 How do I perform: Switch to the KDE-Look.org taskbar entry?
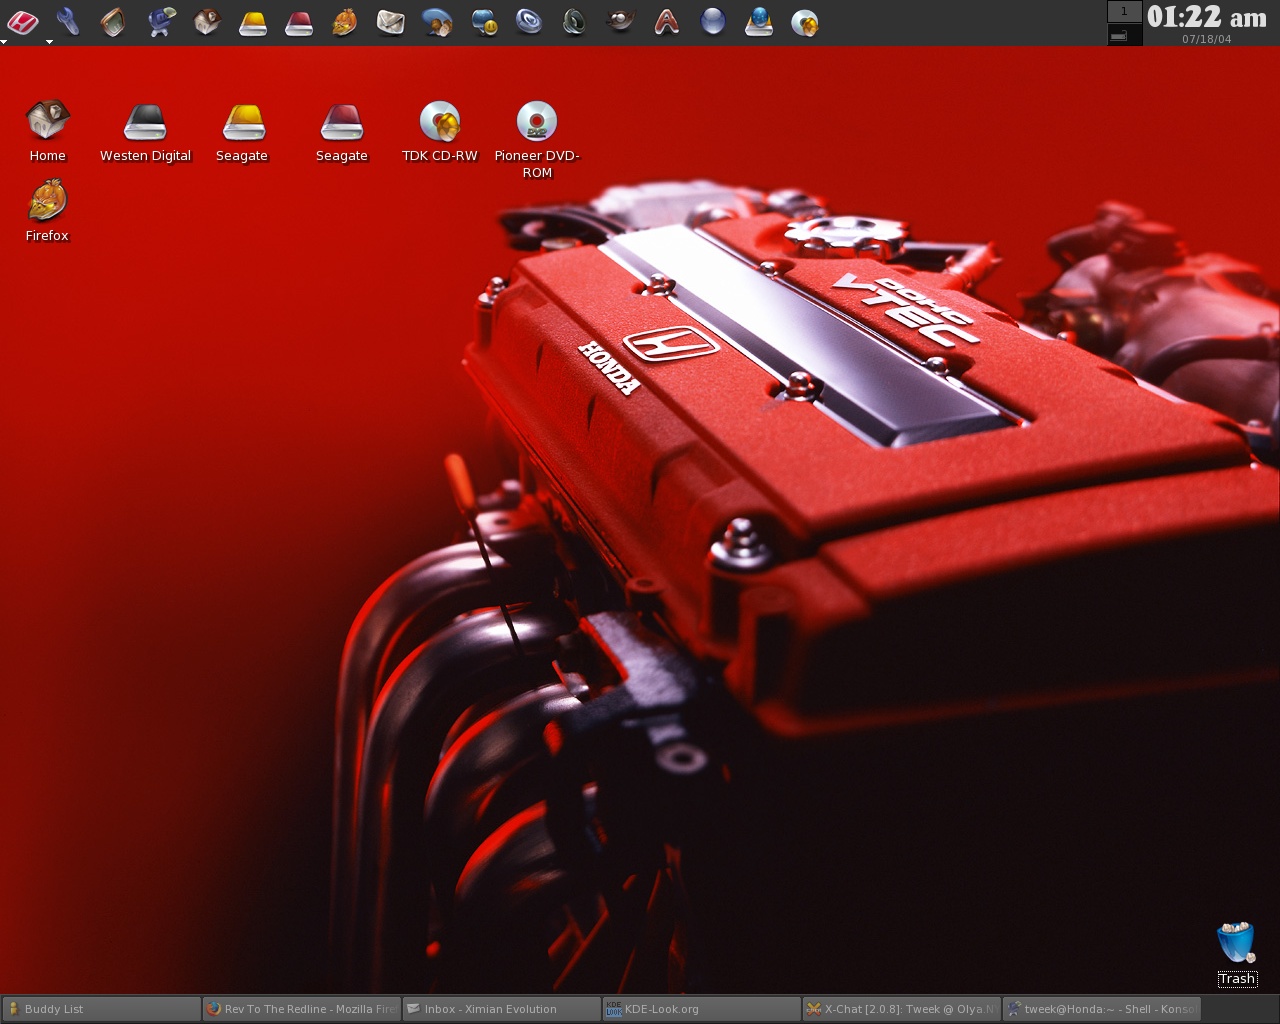(x=701, y=1009)
